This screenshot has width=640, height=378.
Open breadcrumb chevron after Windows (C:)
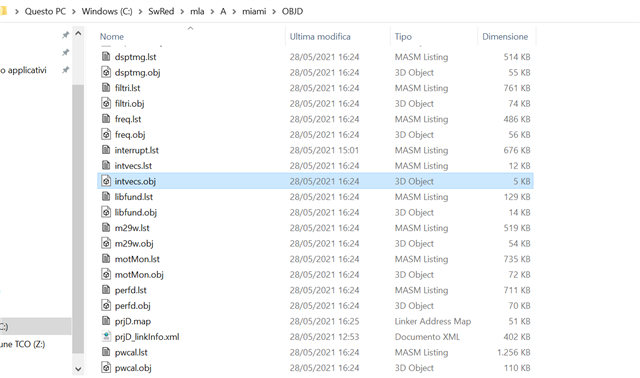click(x=140, y=11)
